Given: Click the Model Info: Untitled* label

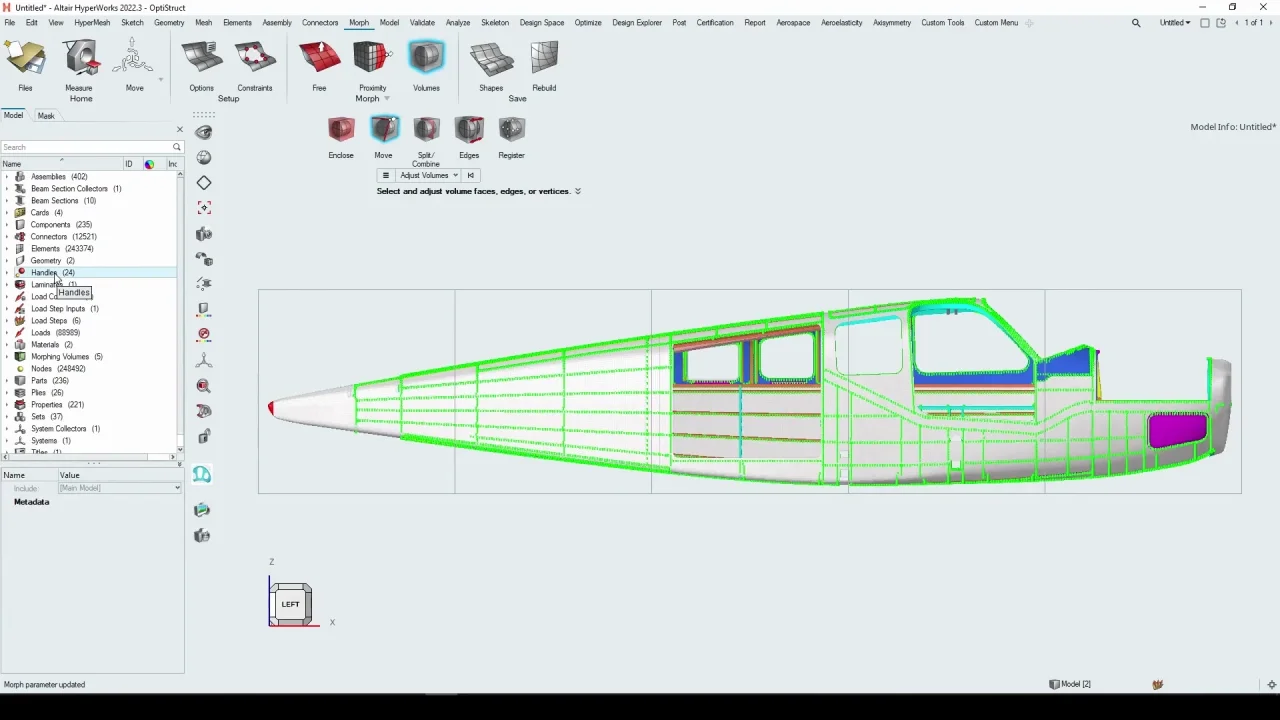Looking at the screenshot, I should pyautogui.click(x=1233, y=127).
